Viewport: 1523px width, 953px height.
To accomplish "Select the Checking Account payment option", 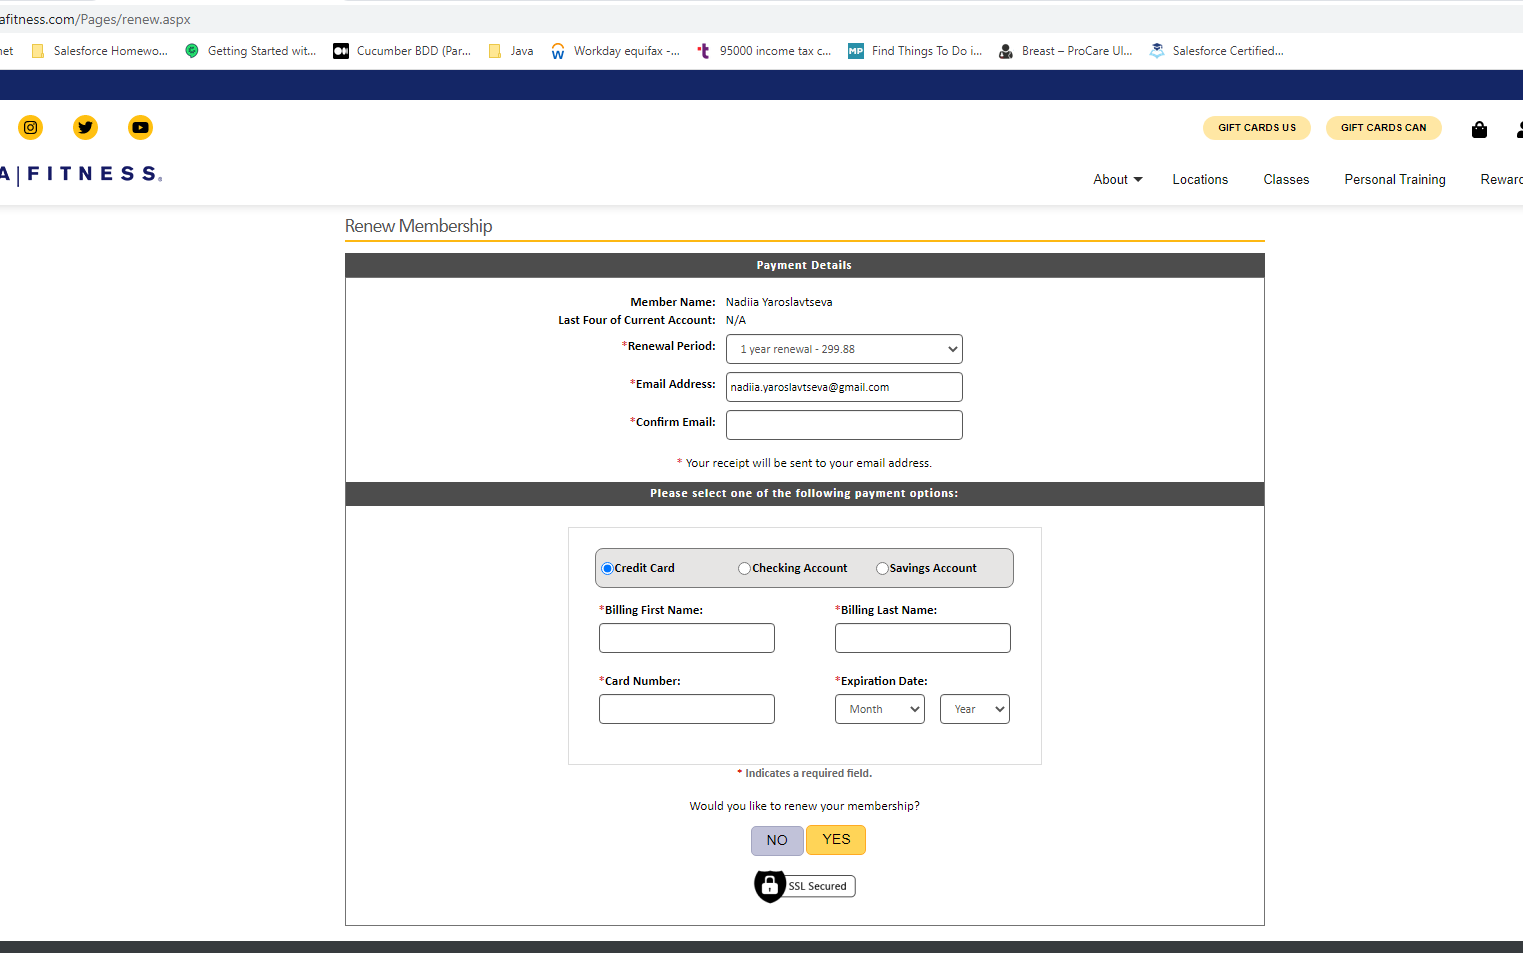I will tap(744, 567).
